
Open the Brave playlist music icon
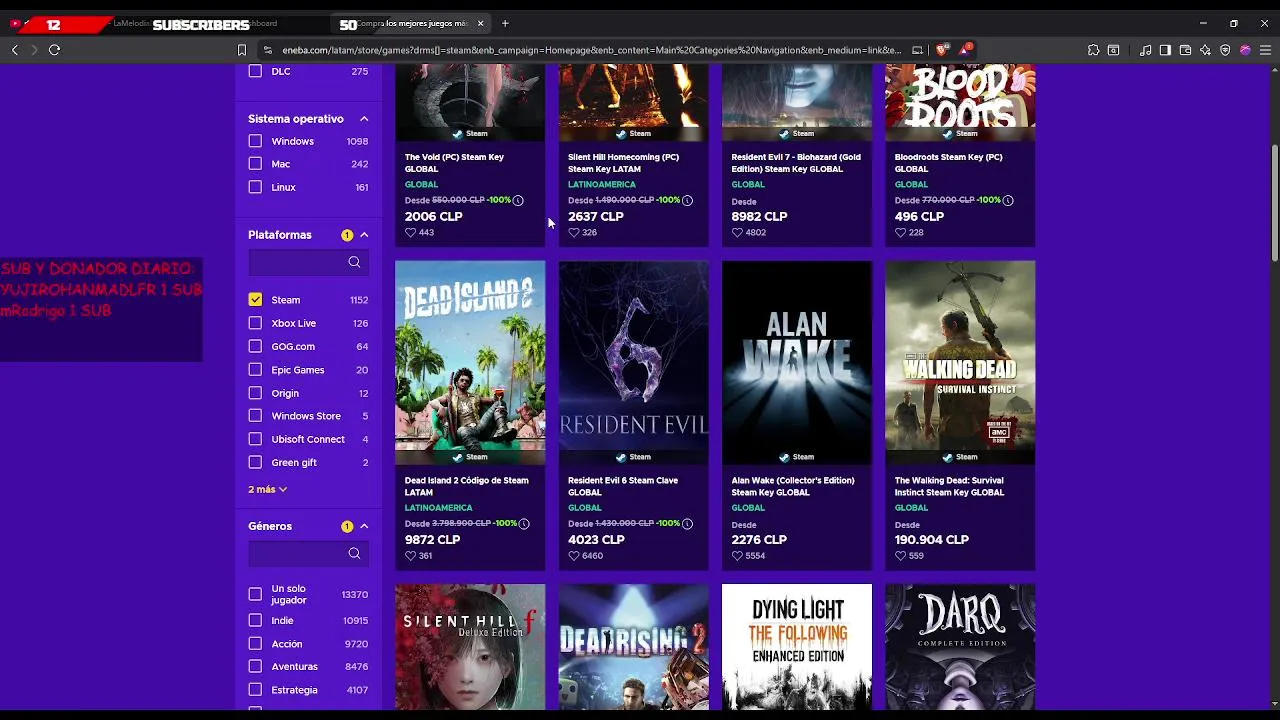(x=1145, y=50)
